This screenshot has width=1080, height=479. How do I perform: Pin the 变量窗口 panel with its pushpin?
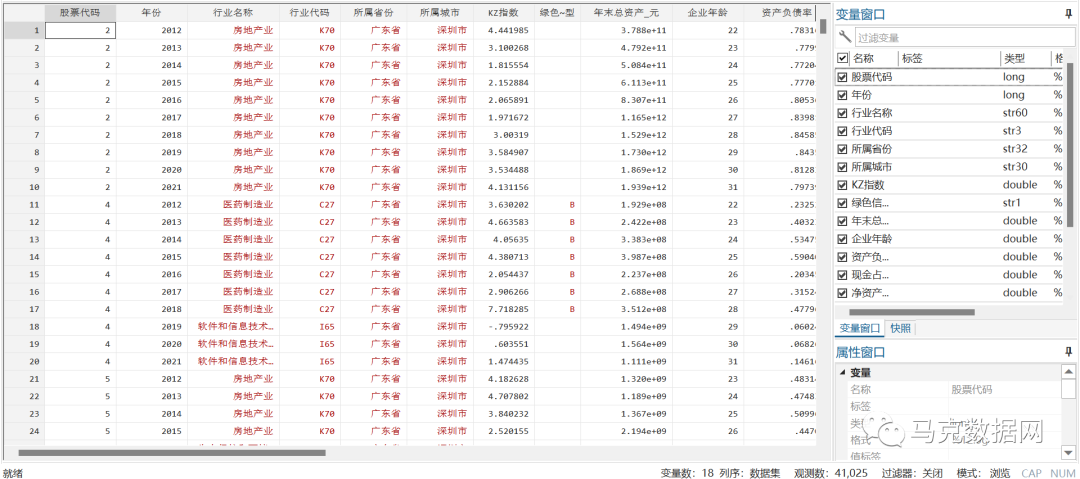[1068, 14]
